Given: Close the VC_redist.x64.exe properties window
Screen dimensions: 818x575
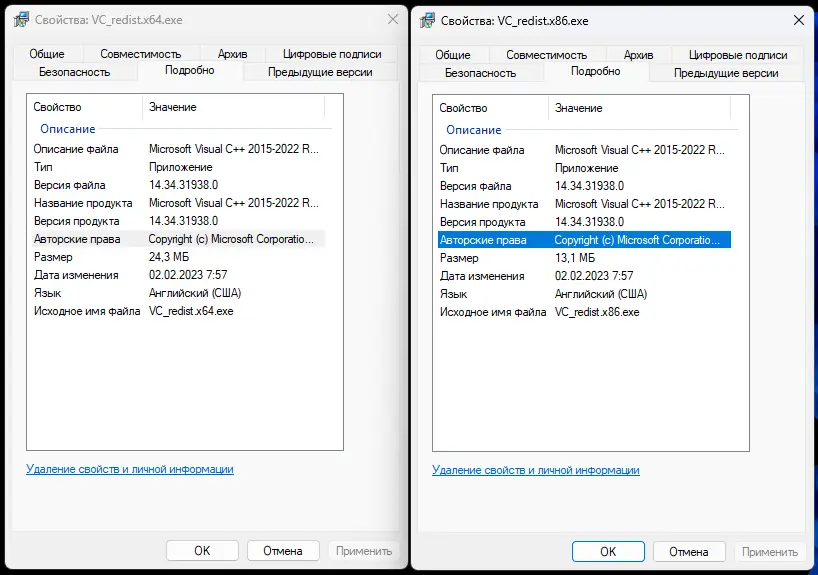Looking at the screenshot, I should click(x=391, y=20).
